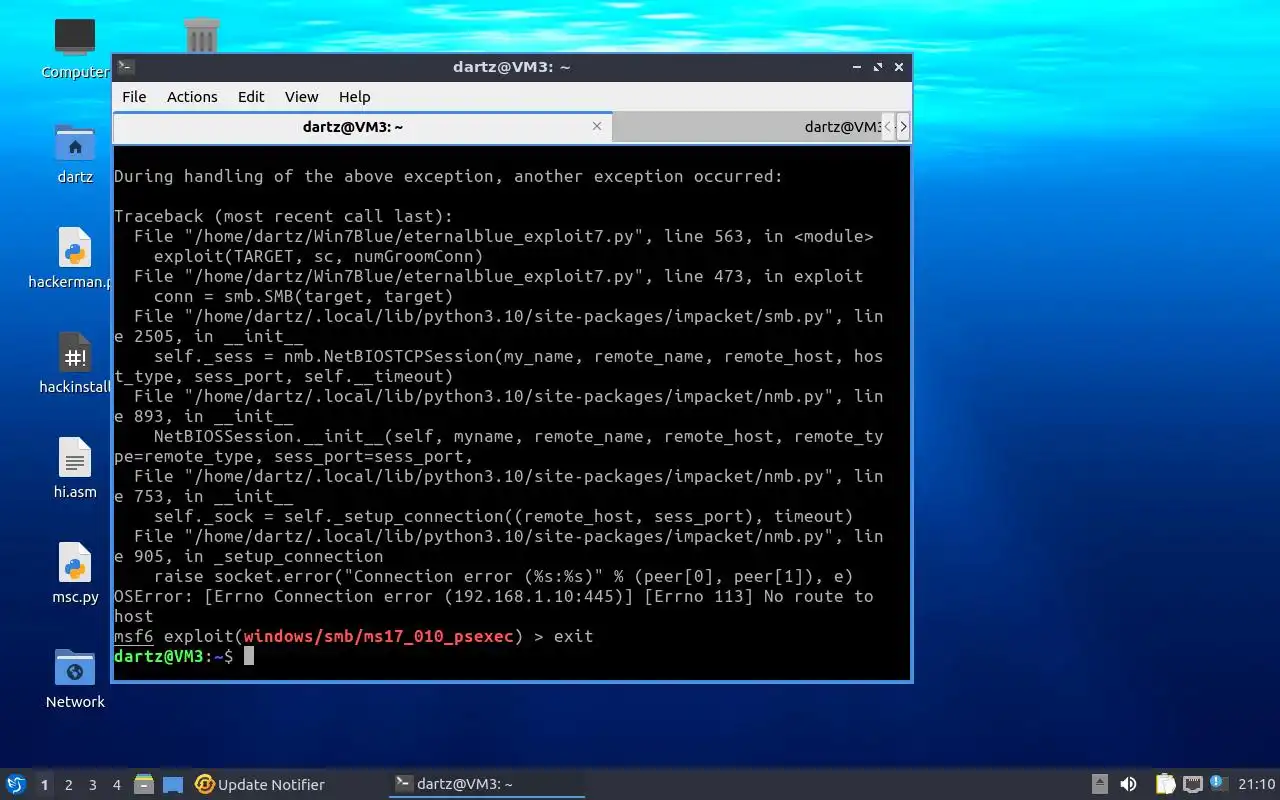Viewport: 1280px width, 800px height.
Task: Launch file manager from taskbar
Action: click(x=144, y=784)
